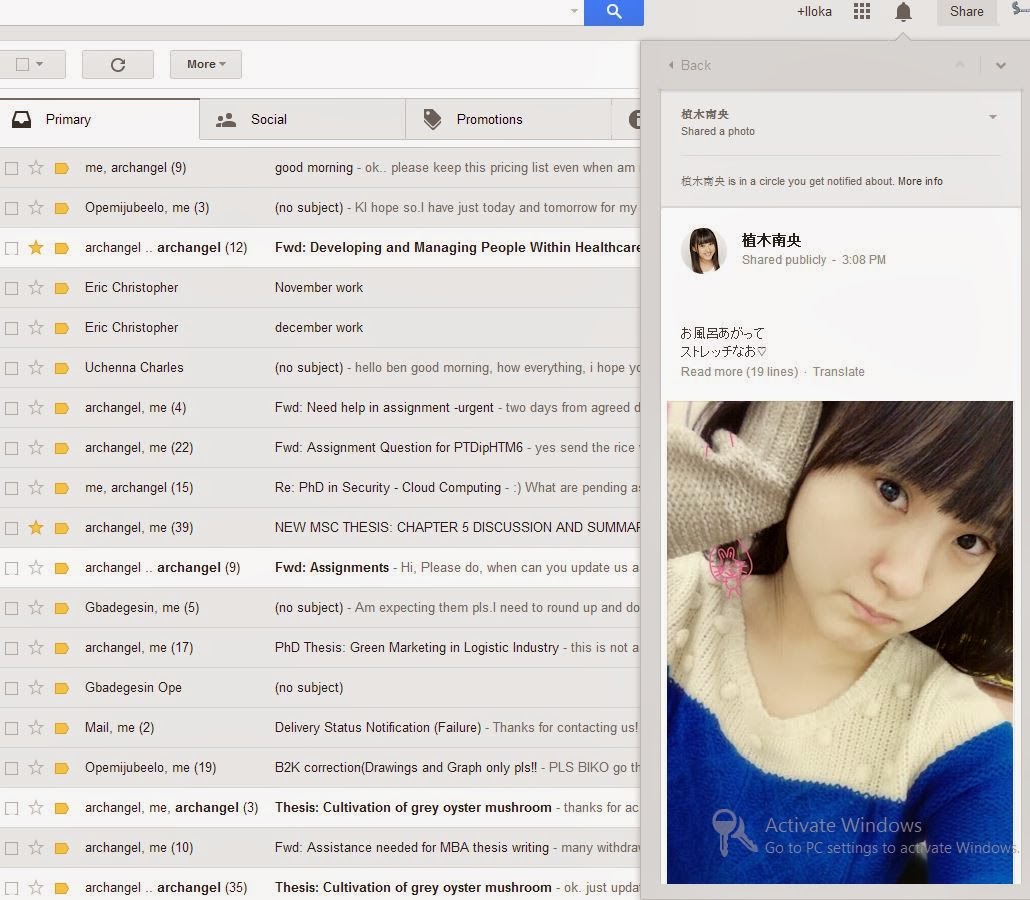Star the Delivery Status Notification email
Screen dimensions: 1030x900
(x=36, y=728)
